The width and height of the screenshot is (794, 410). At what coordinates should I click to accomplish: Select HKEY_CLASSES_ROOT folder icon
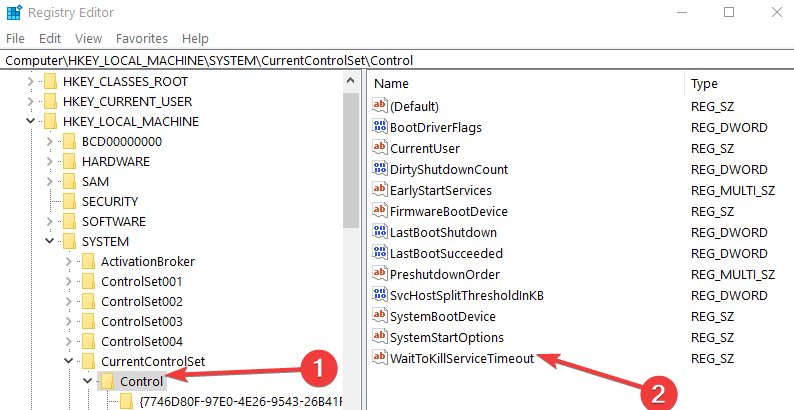click(x=50, y=81)
